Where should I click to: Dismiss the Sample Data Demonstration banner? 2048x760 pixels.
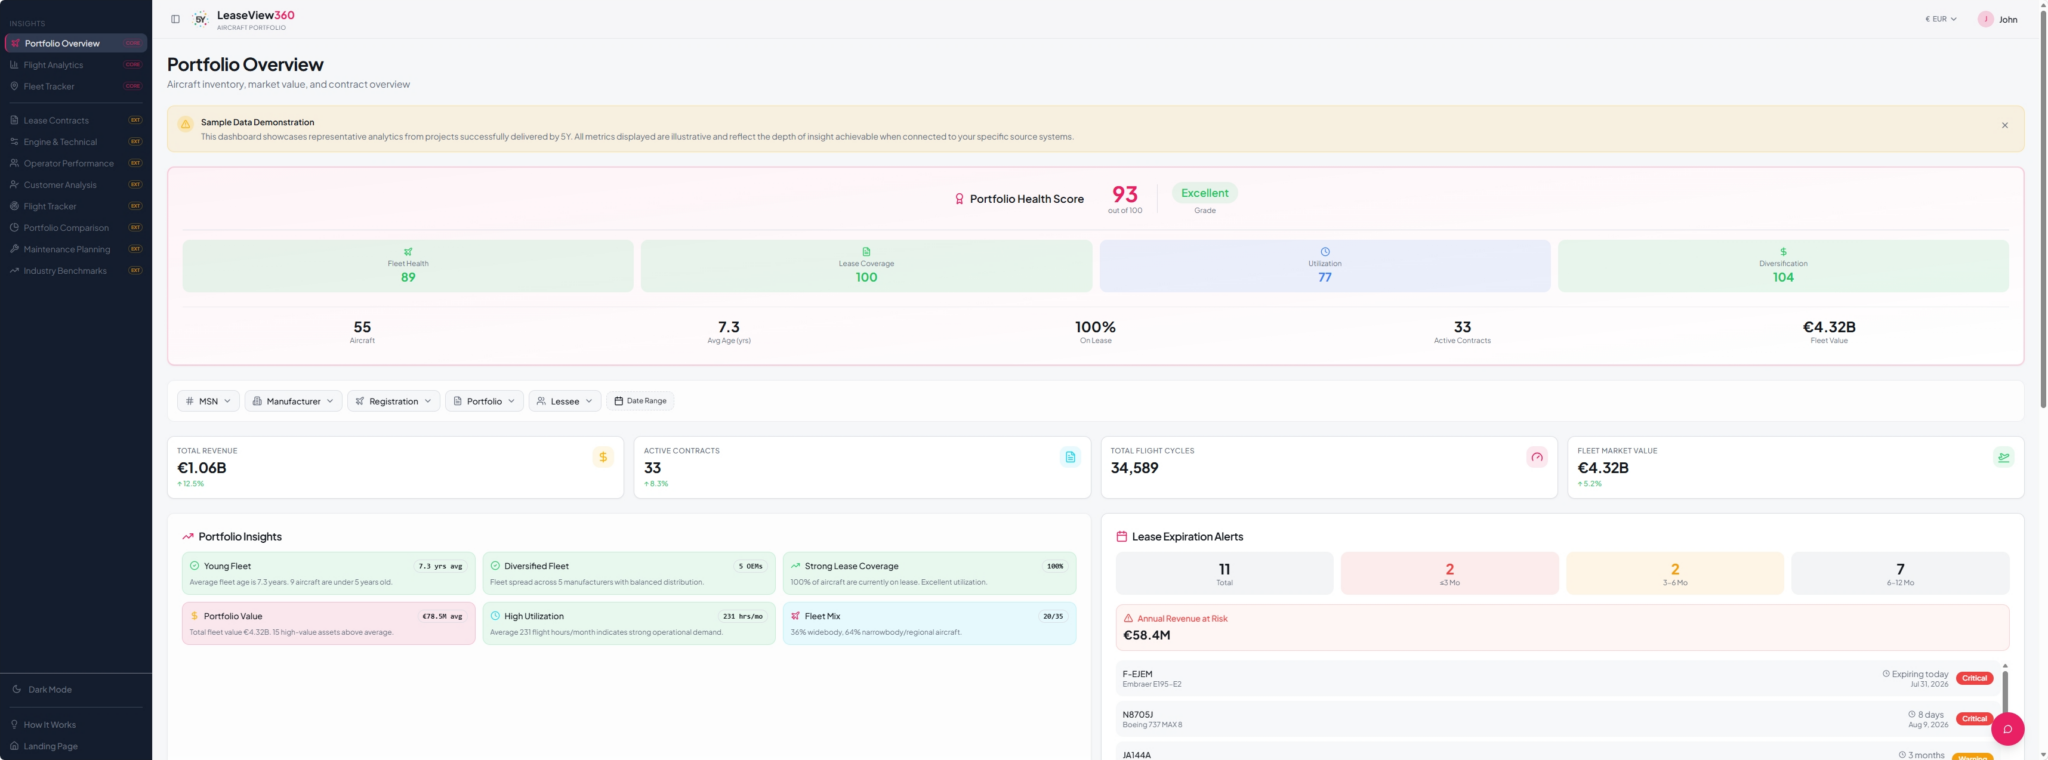point(2004,126)
